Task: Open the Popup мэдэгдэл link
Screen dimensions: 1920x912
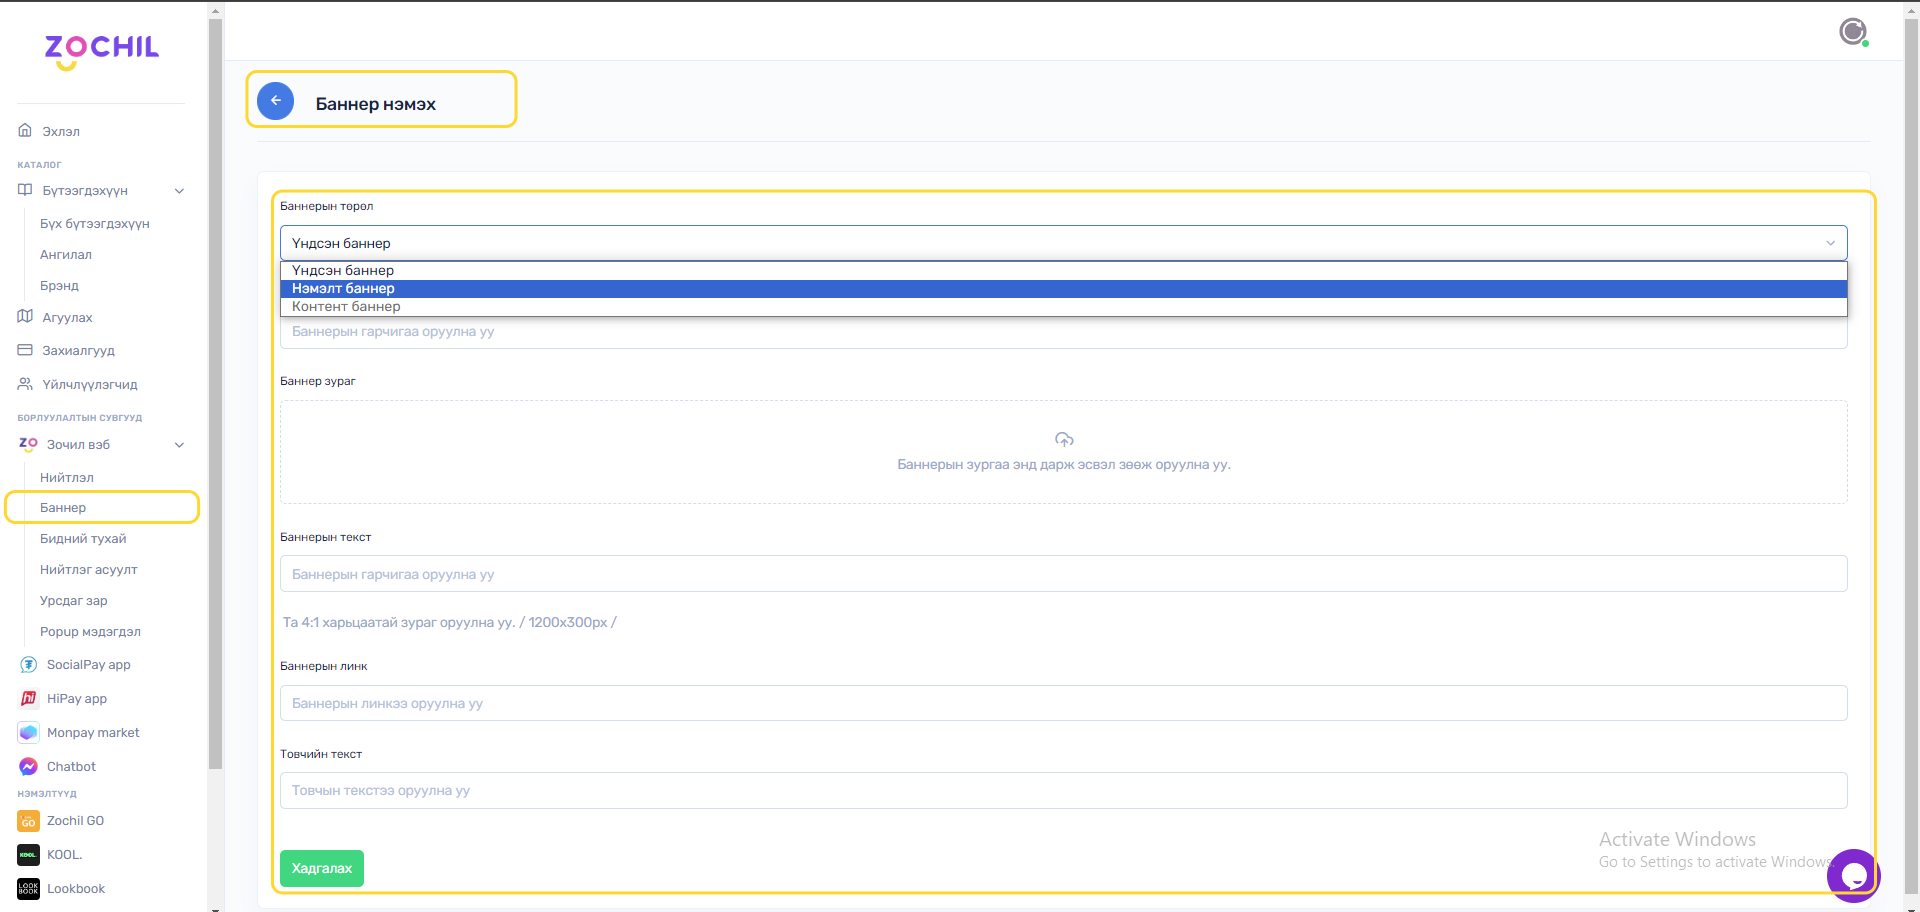Action: (x=90, y=632)
